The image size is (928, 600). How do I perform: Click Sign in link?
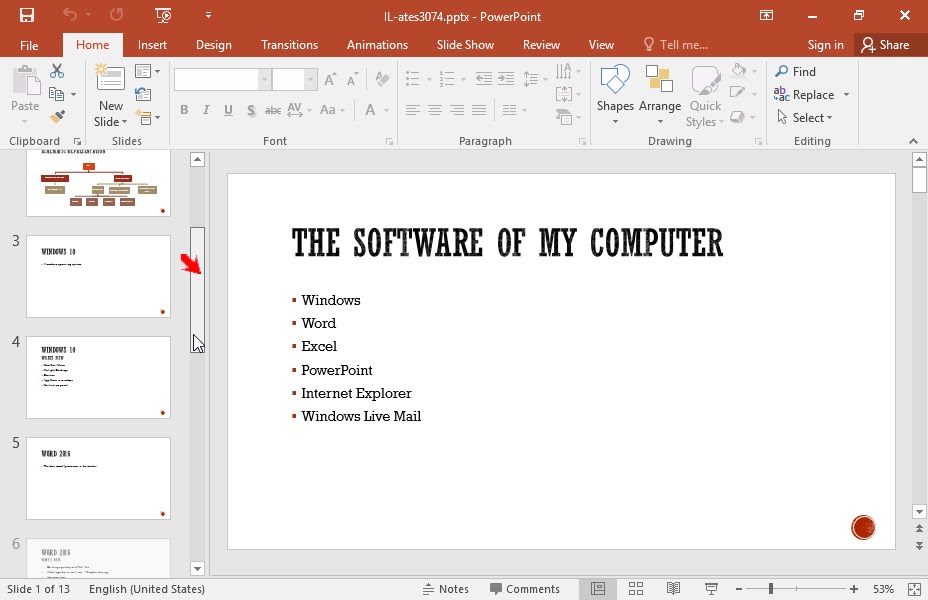pos(825,45)
